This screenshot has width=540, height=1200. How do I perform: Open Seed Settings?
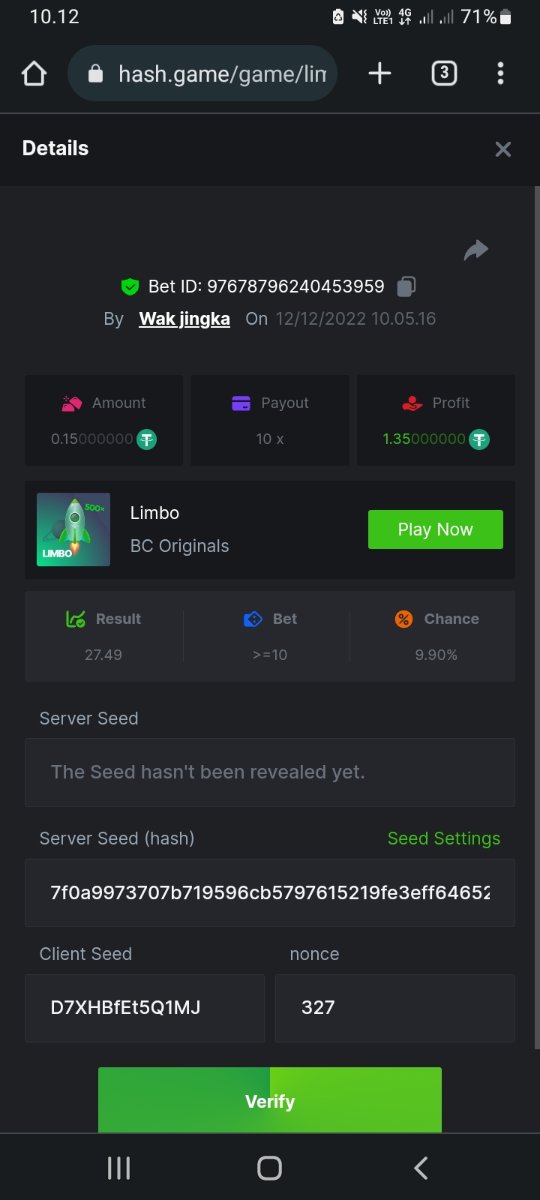(444, 839)
